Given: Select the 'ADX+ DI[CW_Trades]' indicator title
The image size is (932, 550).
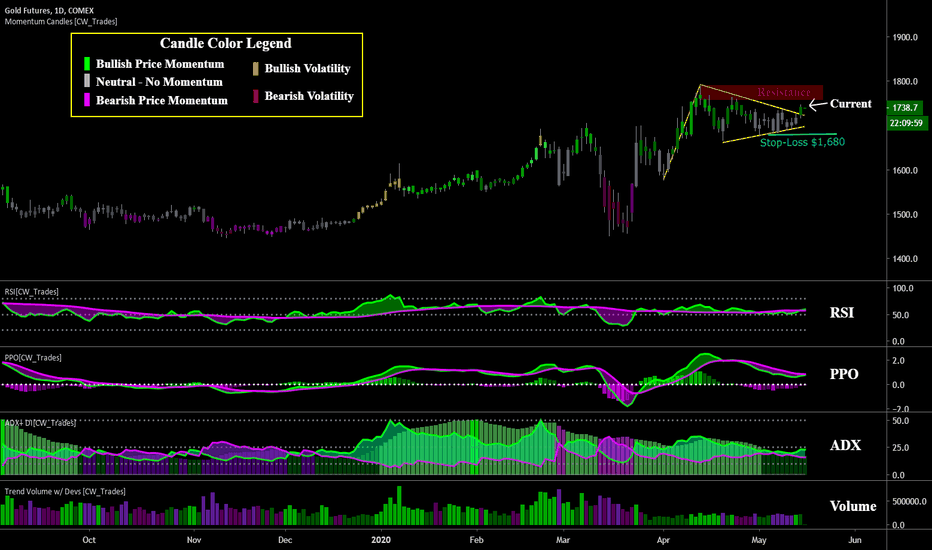Looking at the screenshot, I should (x=40, y=423).
